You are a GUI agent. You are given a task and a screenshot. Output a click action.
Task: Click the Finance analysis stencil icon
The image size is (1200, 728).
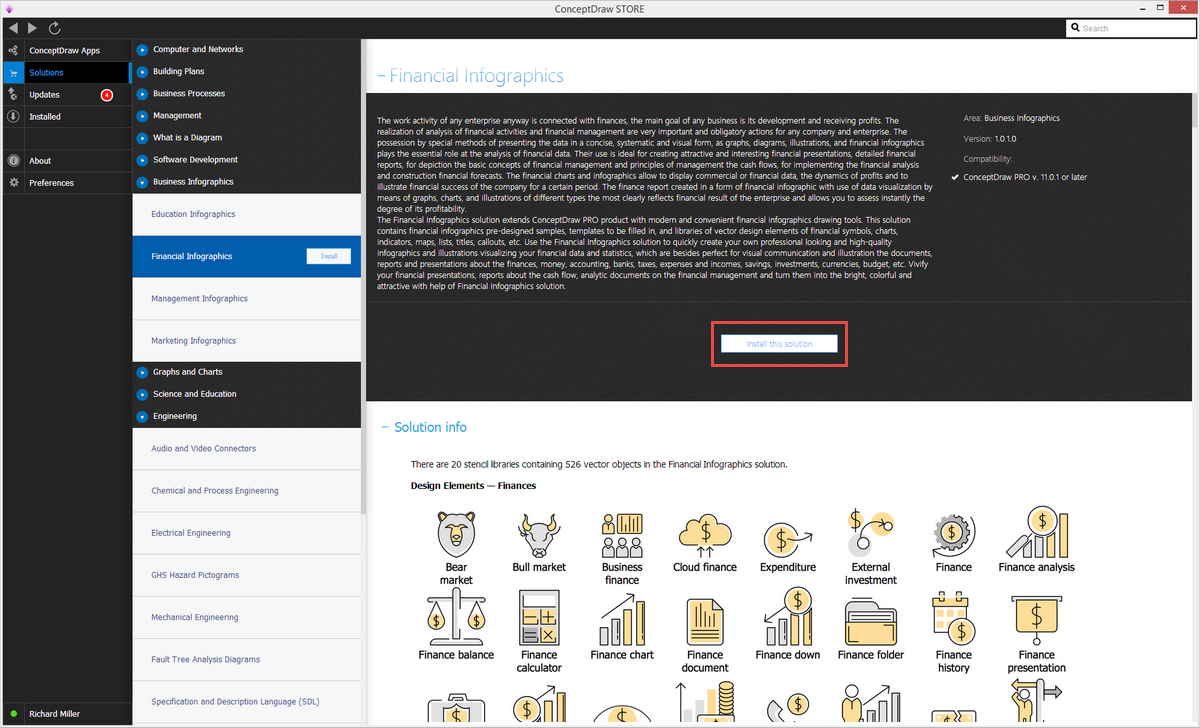[1037, 533]
